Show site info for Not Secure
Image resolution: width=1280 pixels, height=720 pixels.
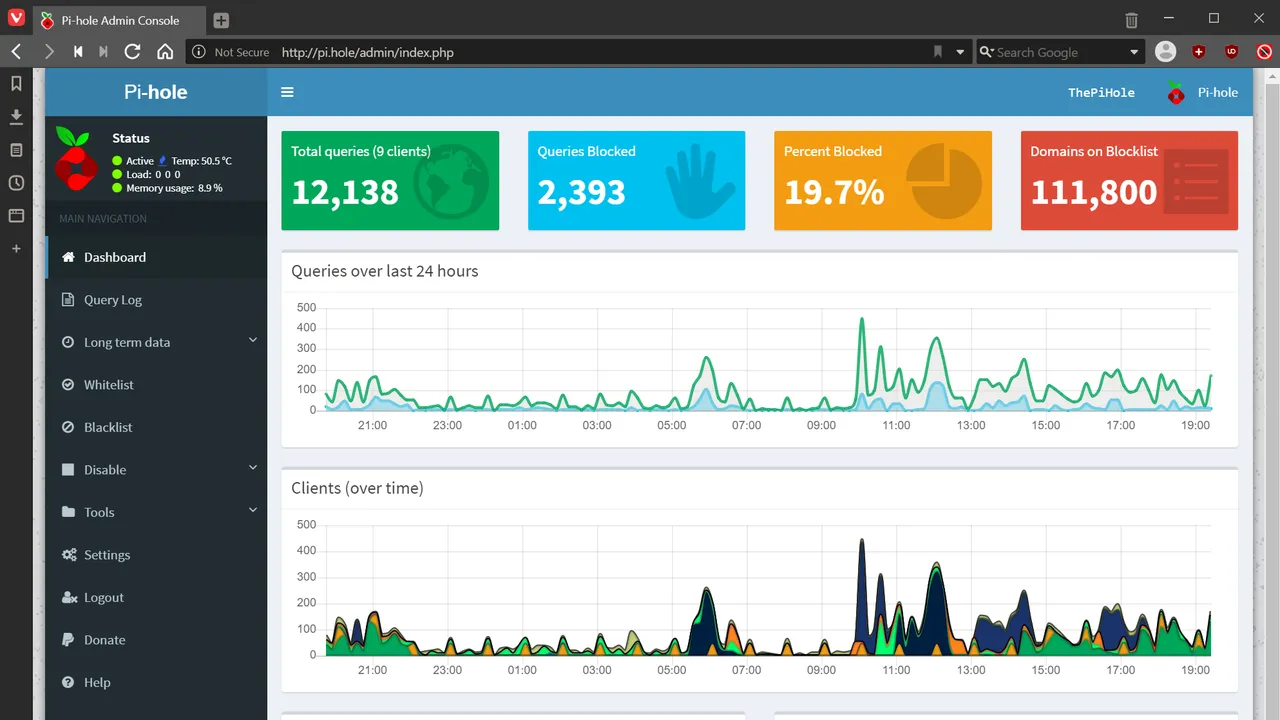pyautogui.click(x=231, y=52)
